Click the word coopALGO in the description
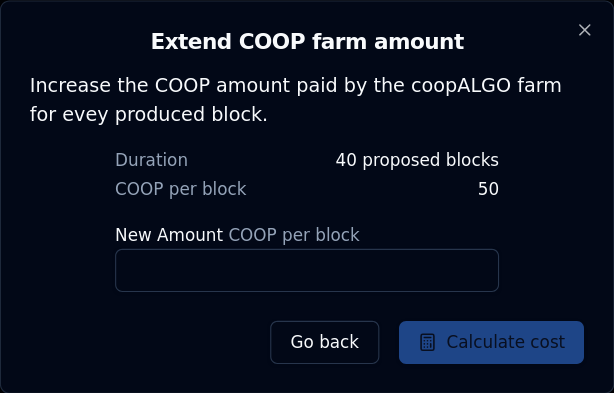This screenshot has height=393, width=614. click(x=460, y=86)
